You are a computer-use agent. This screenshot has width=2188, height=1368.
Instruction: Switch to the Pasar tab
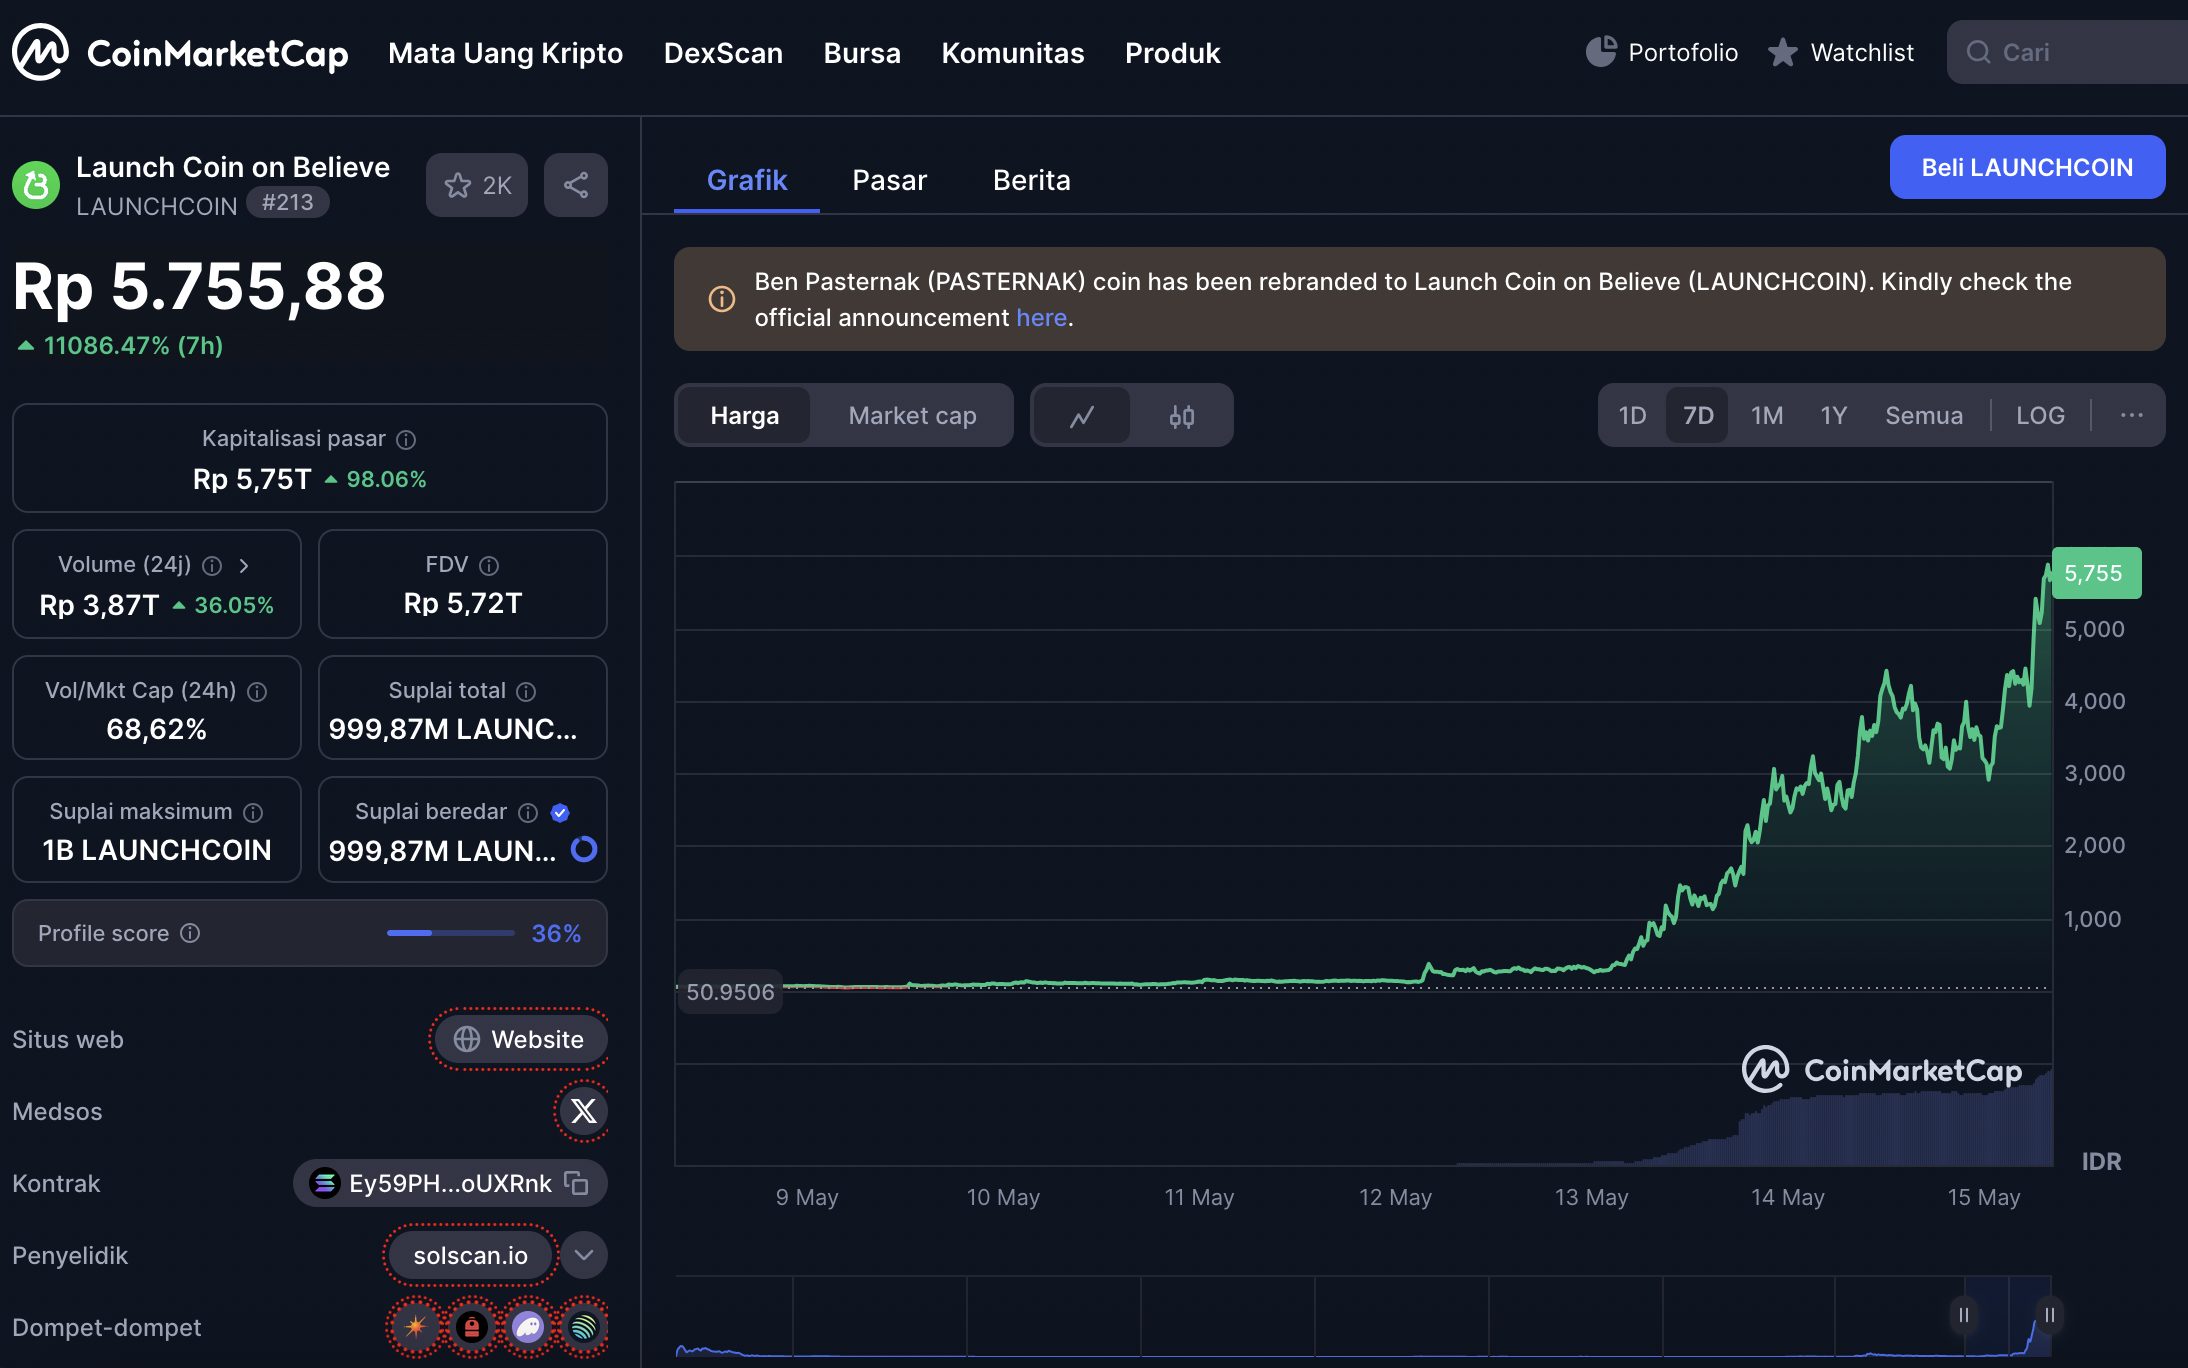pos(889,180)
